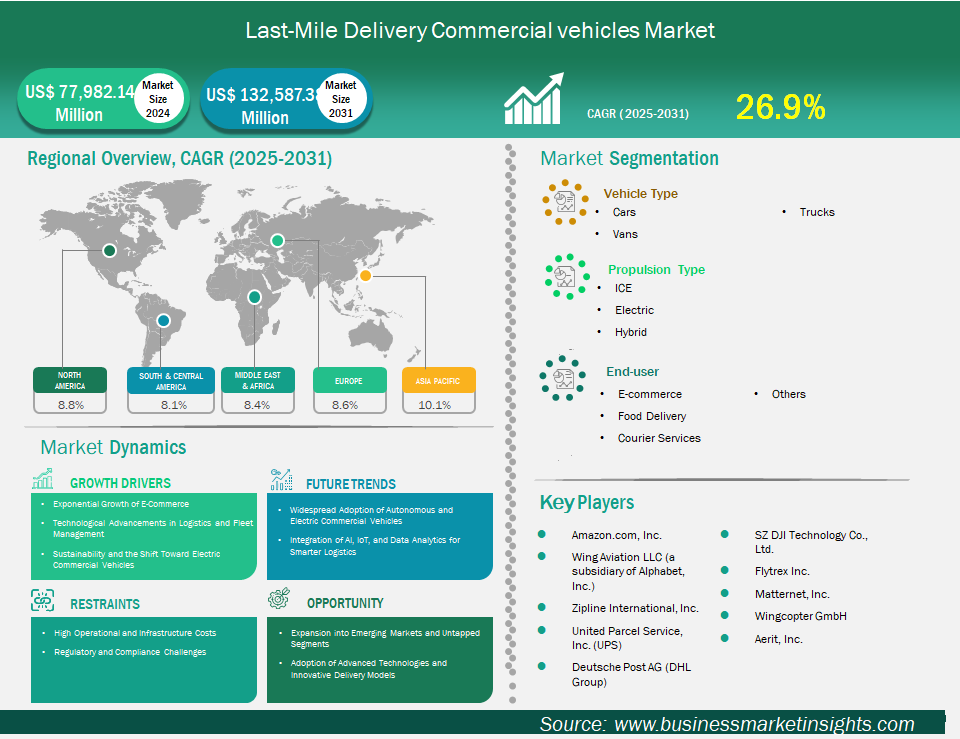Click the 10.1% Asia Pacific value
Image resolution: width=960 pixels, height=739 pixels.
435,405
